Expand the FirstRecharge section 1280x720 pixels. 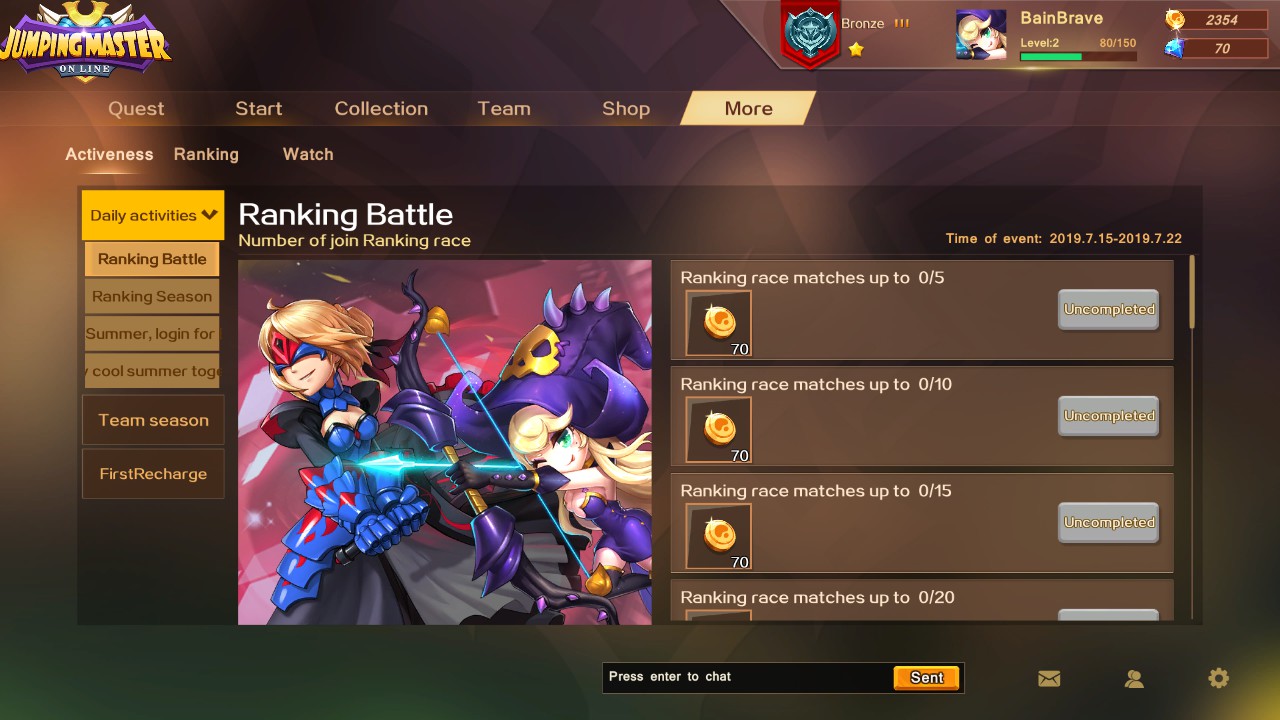[x=153, y=474]
